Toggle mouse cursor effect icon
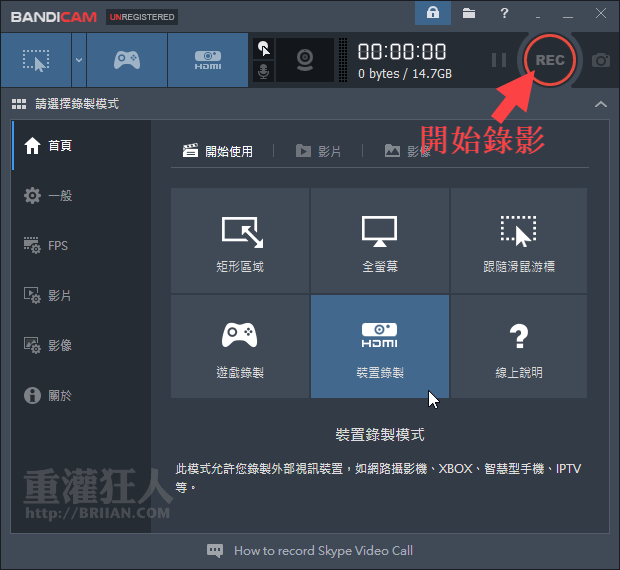Image resolution: width=620 pixels, height=570 pixels. [x=264, y=48]
